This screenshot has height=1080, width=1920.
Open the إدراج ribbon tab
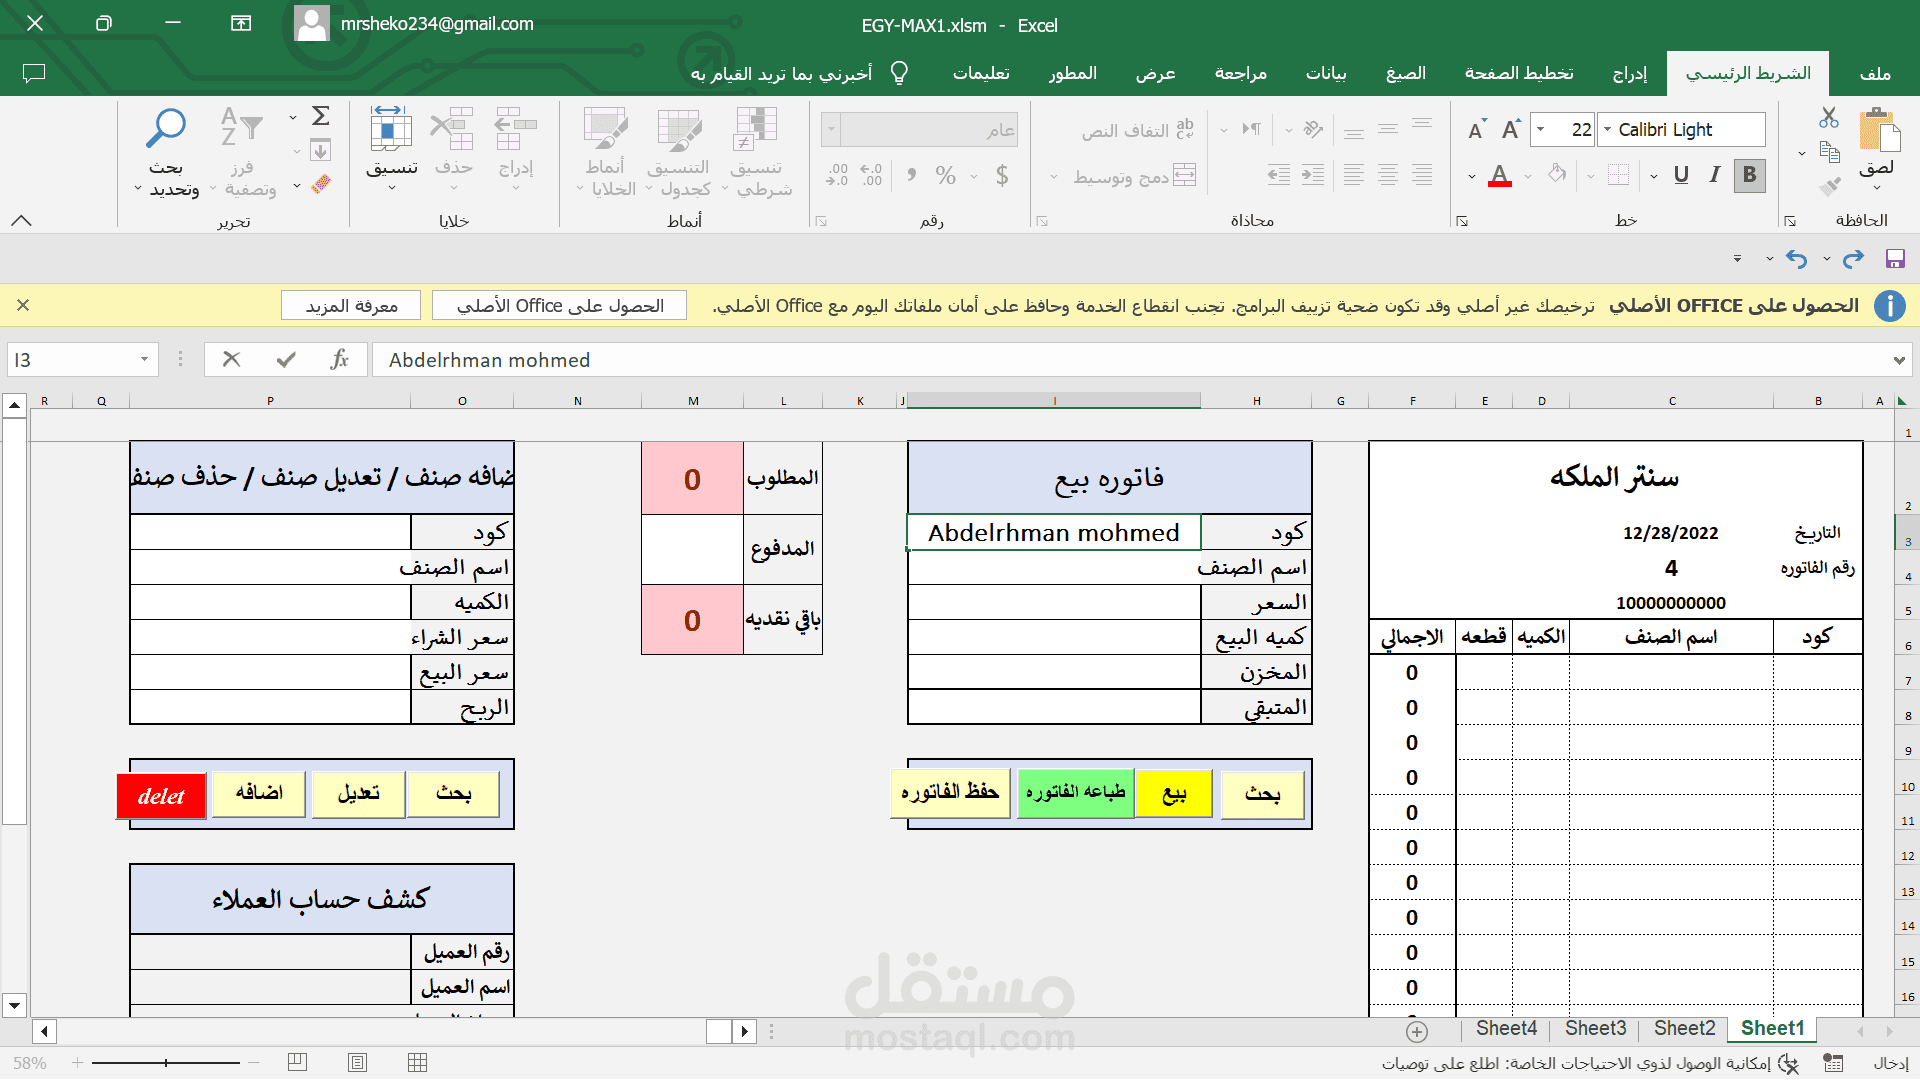(x=1629, y=74)
